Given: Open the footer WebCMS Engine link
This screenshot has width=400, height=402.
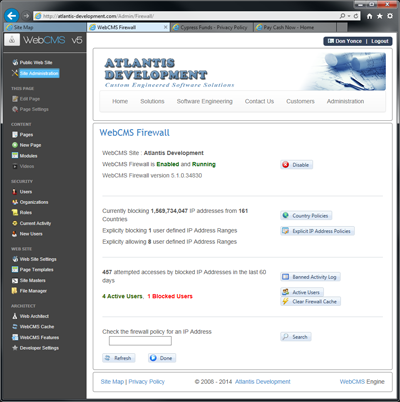Looking at the screenshot, I should [362, 382].
